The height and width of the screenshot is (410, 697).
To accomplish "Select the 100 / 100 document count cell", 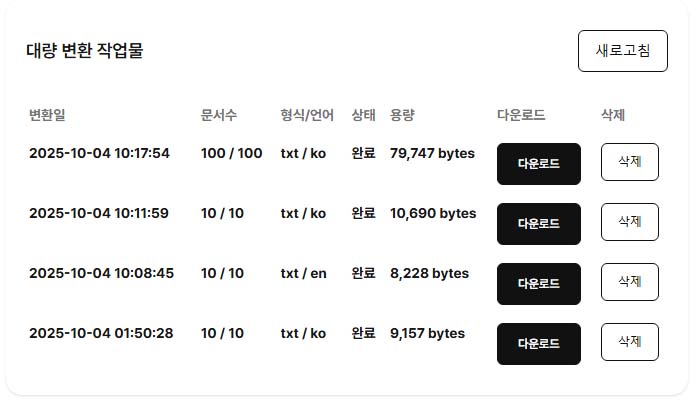I will point(231,154).
